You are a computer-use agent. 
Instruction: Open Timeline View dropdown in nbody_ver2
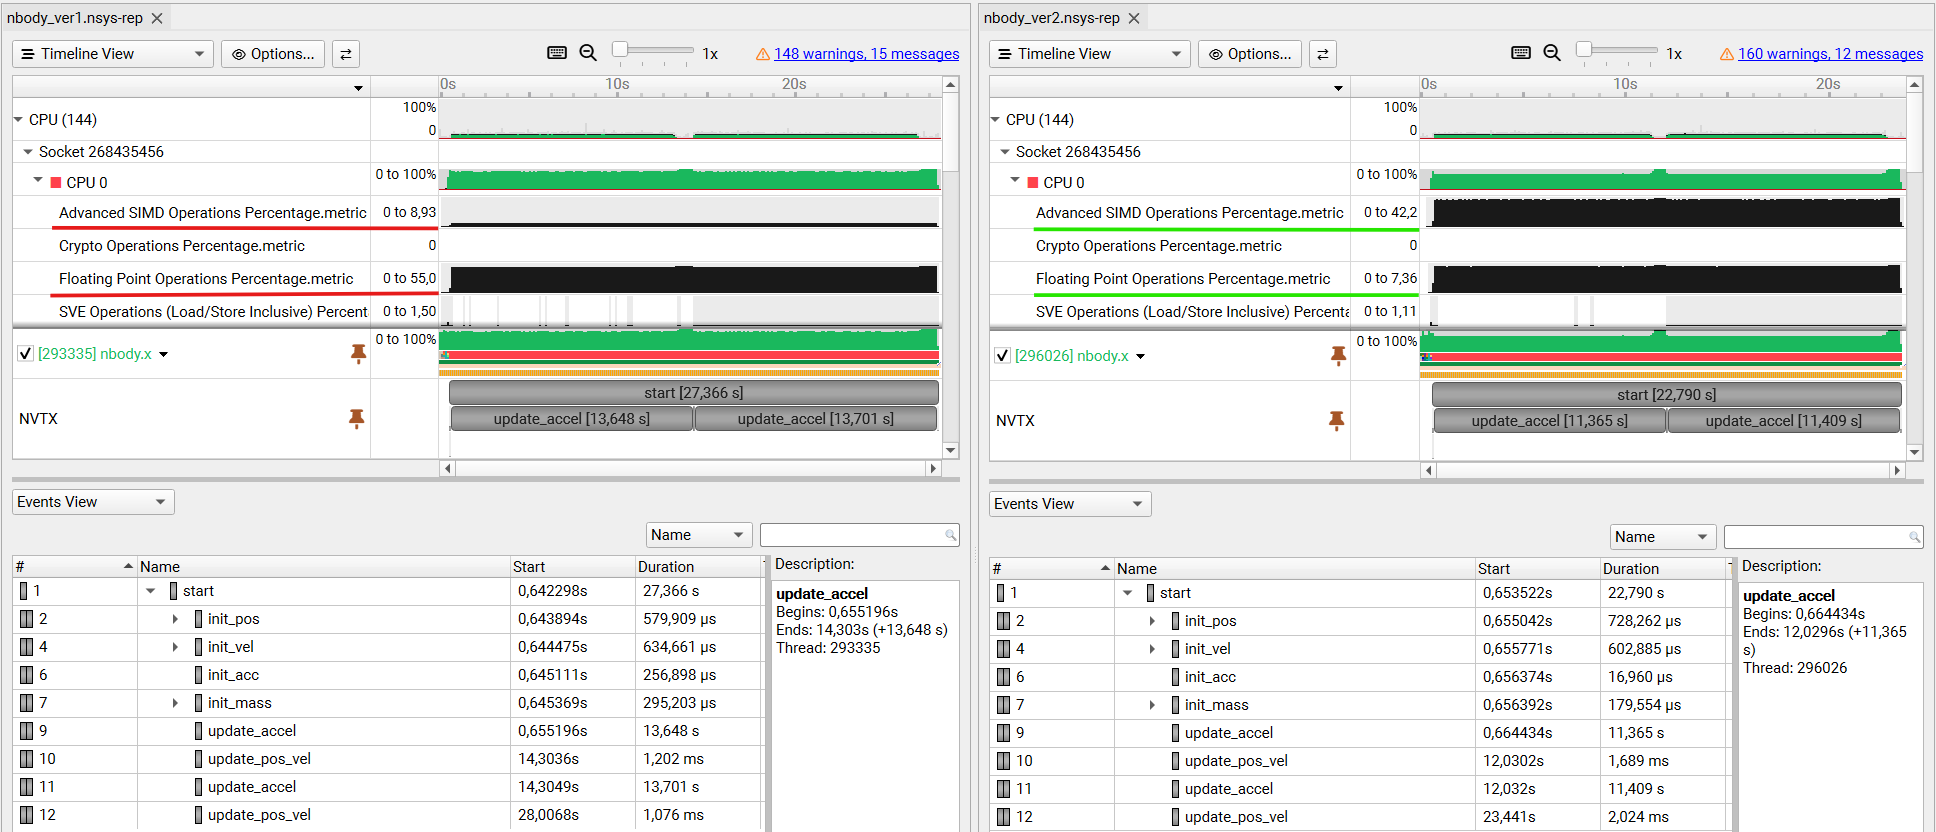1090,54
